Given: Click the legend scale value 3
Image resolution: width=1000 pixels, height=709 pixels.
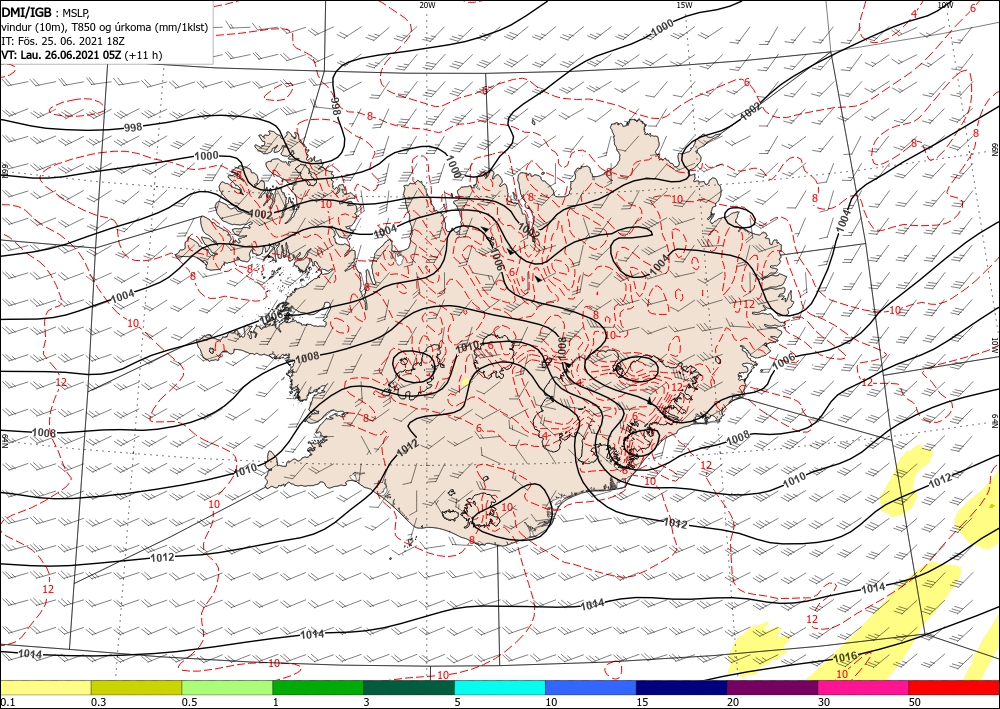Looking at the screenshot, I should [x=367, y=702].
